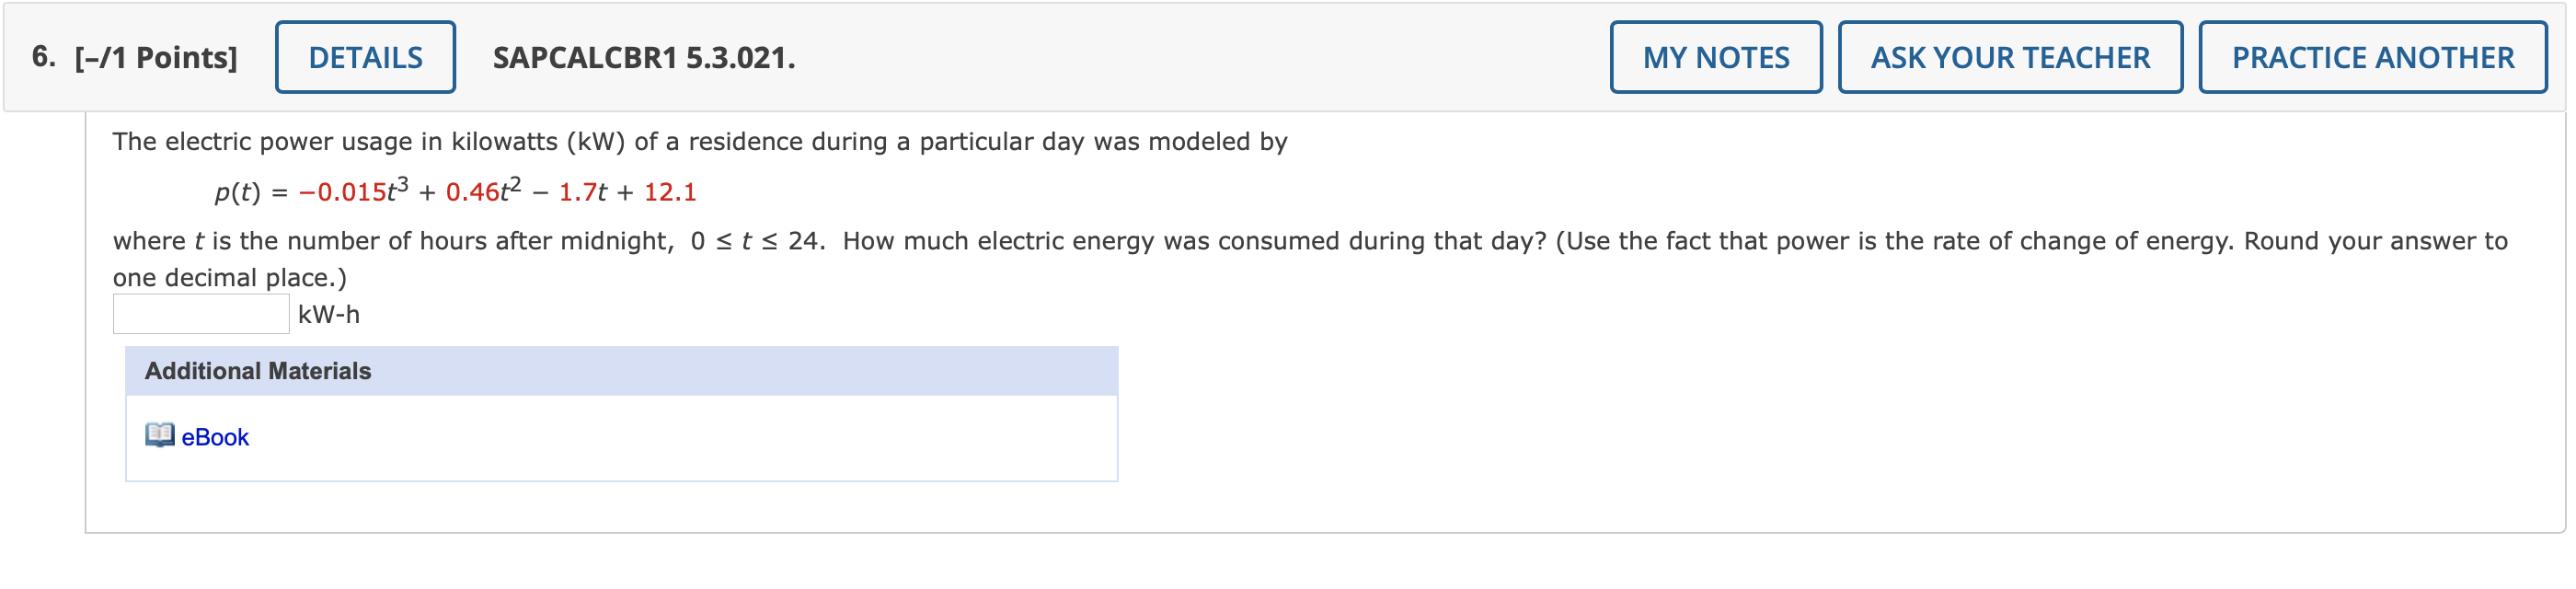Click the points indicator [-/1 Points]
The height and width of the screenshot is (589, 2576).
pos(153,57)
